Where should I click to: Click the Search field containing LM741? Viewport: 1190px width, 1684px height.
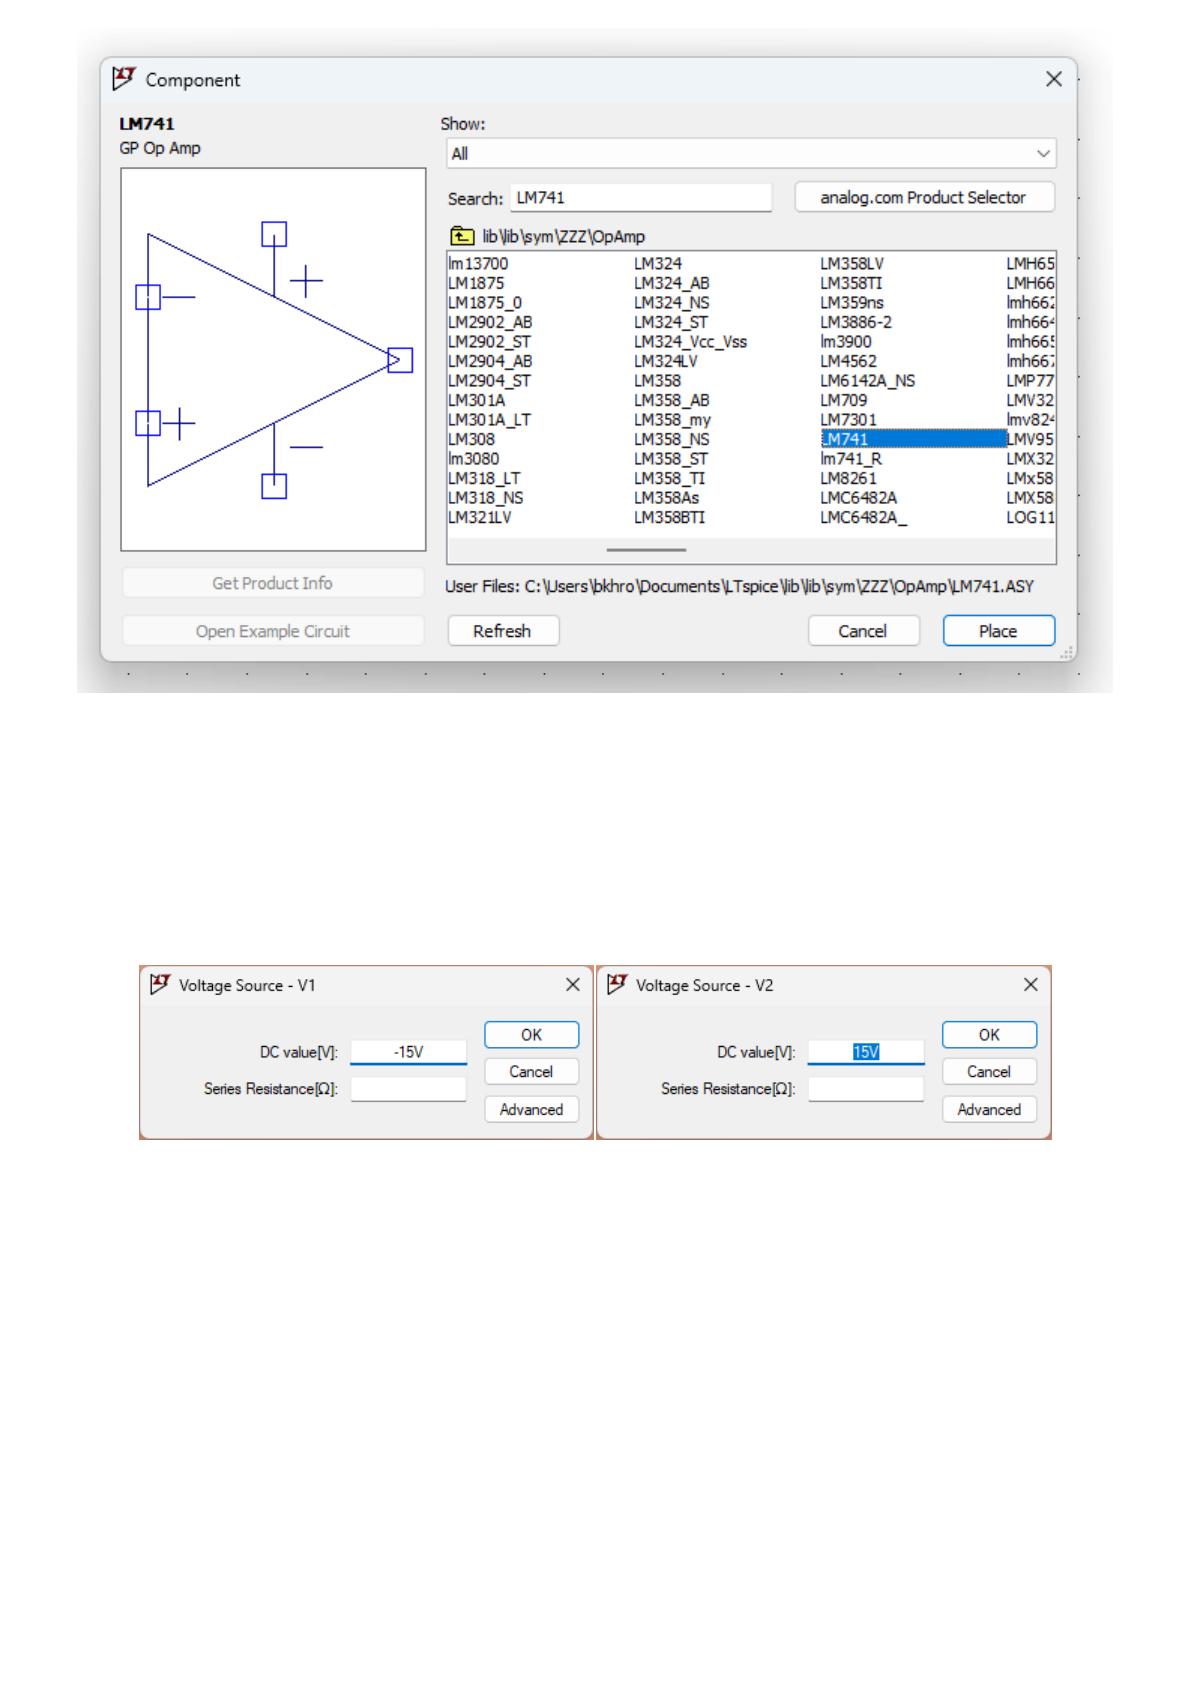(640, 198)
